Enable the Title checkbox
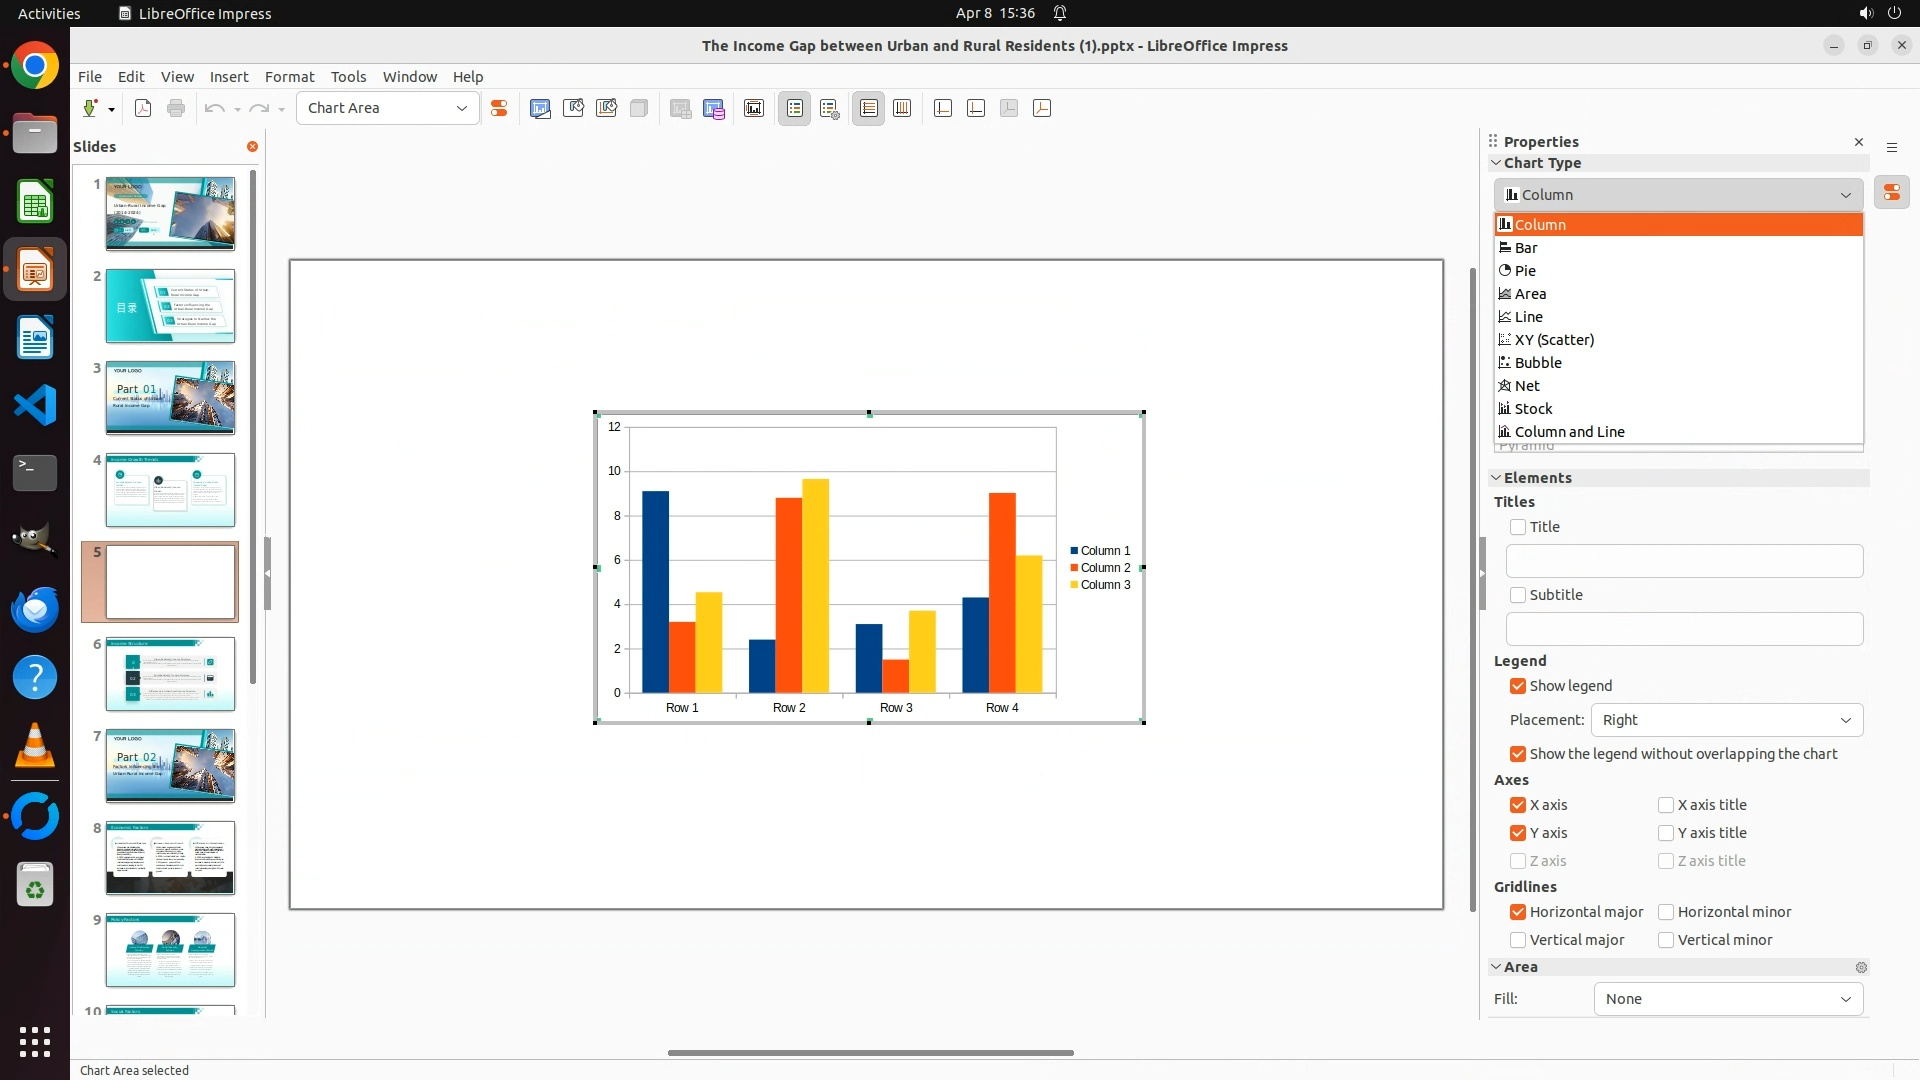This screenshot has width=1920, height=1080. [1518, 527]
